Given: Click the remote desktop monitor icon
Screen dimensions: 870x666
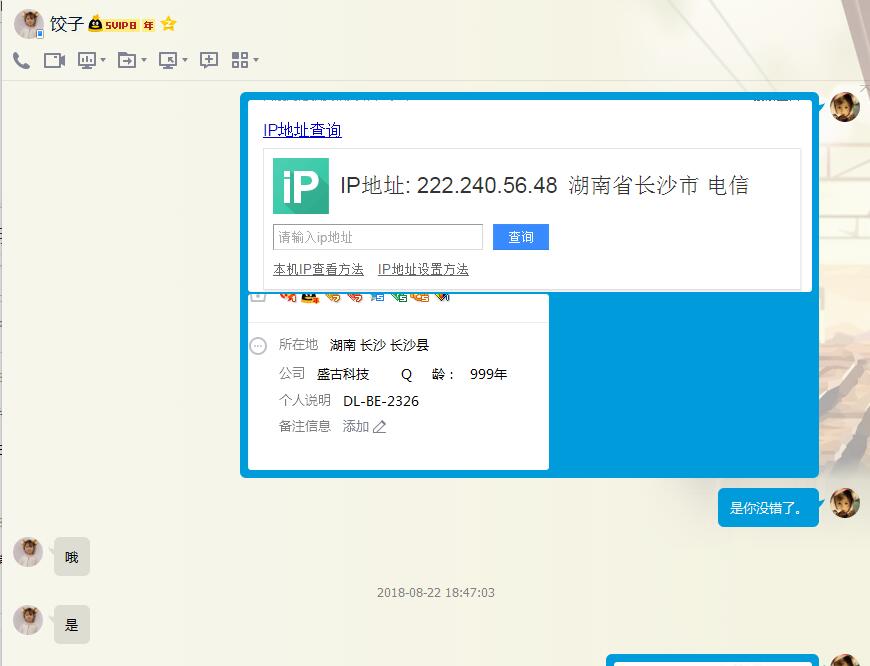Looking at the screenshot, I should pos(167,60).
